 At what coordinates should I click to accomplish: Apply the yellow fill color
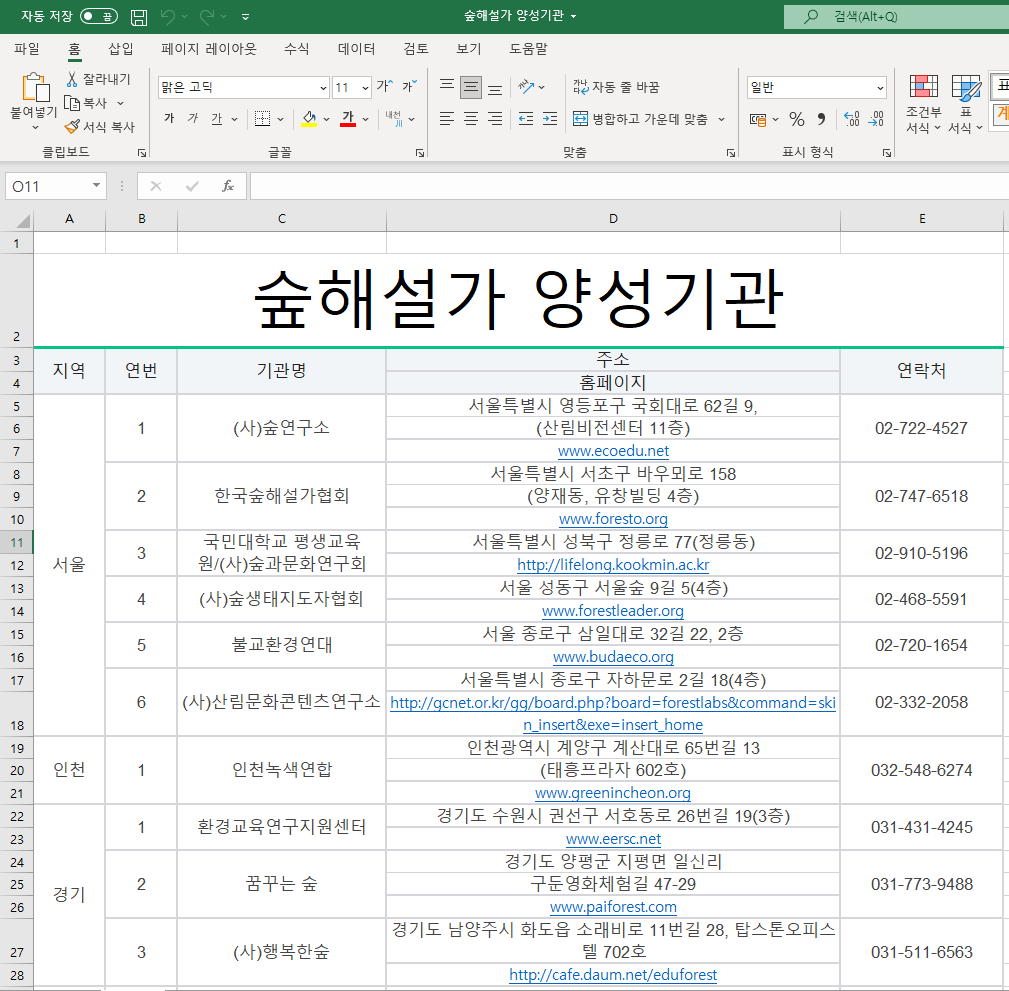(309, 118)
